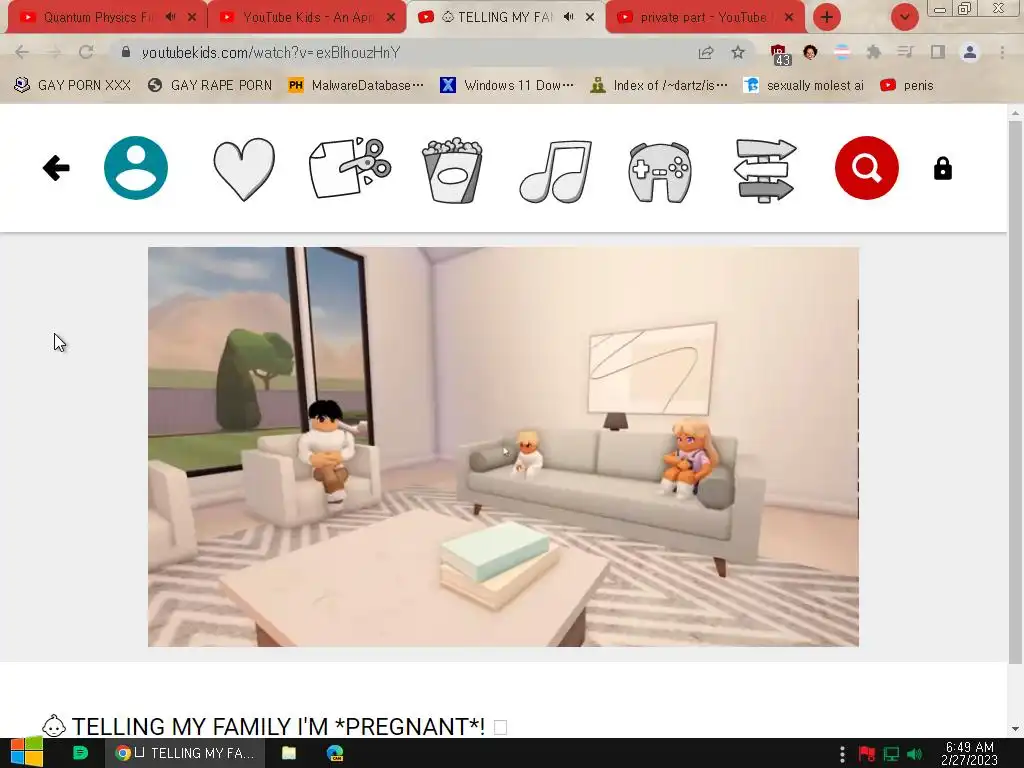
Task: Open the signpost Explore category
Action: point(764,170)
